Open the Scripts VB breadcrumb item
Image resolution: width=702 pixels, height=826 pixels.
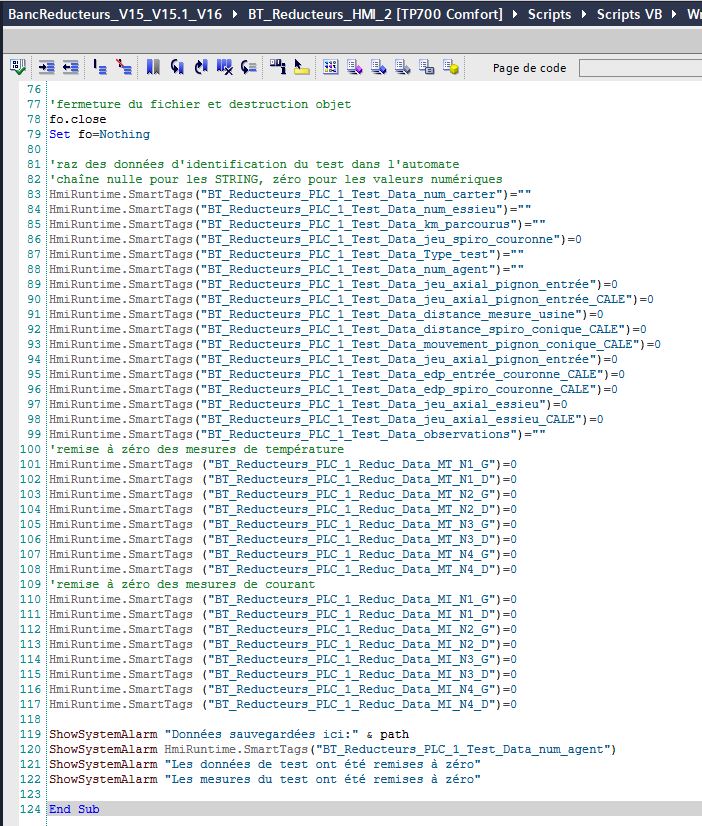(x=632, y=15)
